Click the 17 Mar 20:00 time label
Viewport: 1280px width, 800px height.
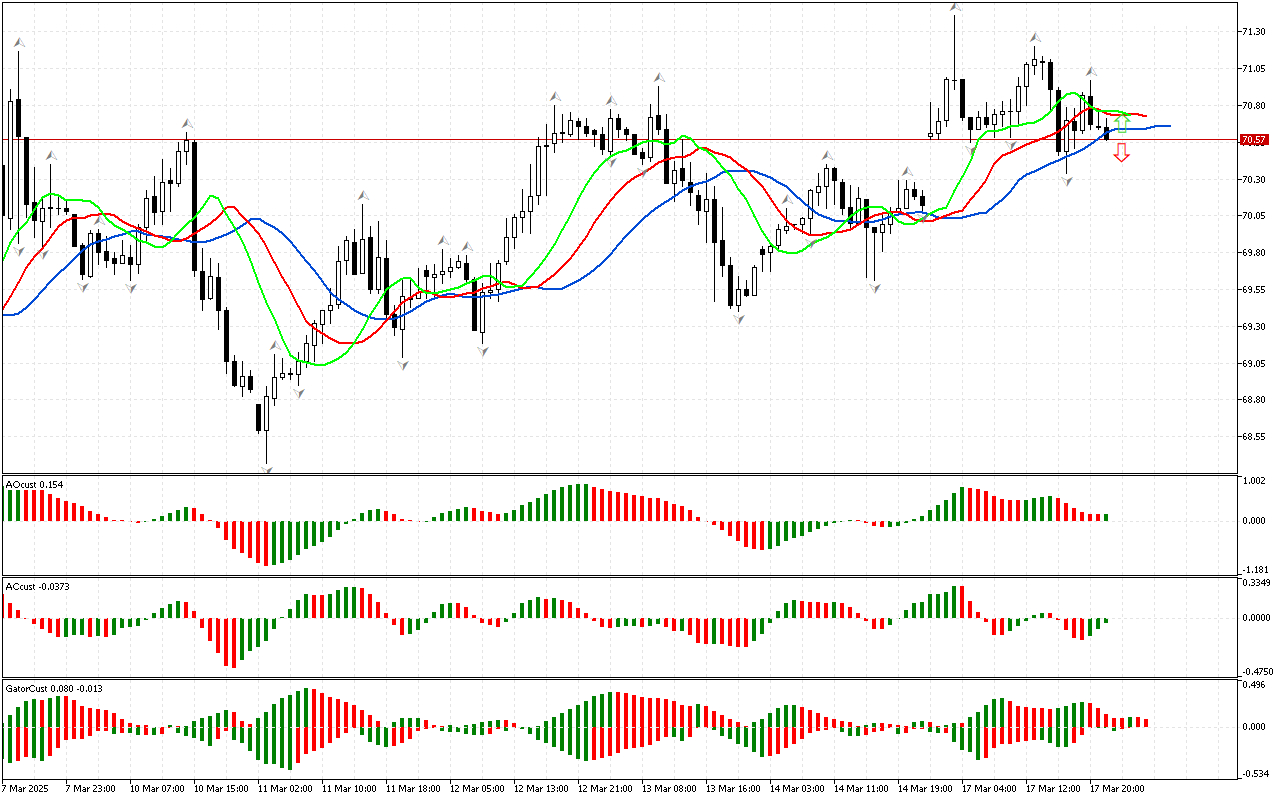(1115, 789)
